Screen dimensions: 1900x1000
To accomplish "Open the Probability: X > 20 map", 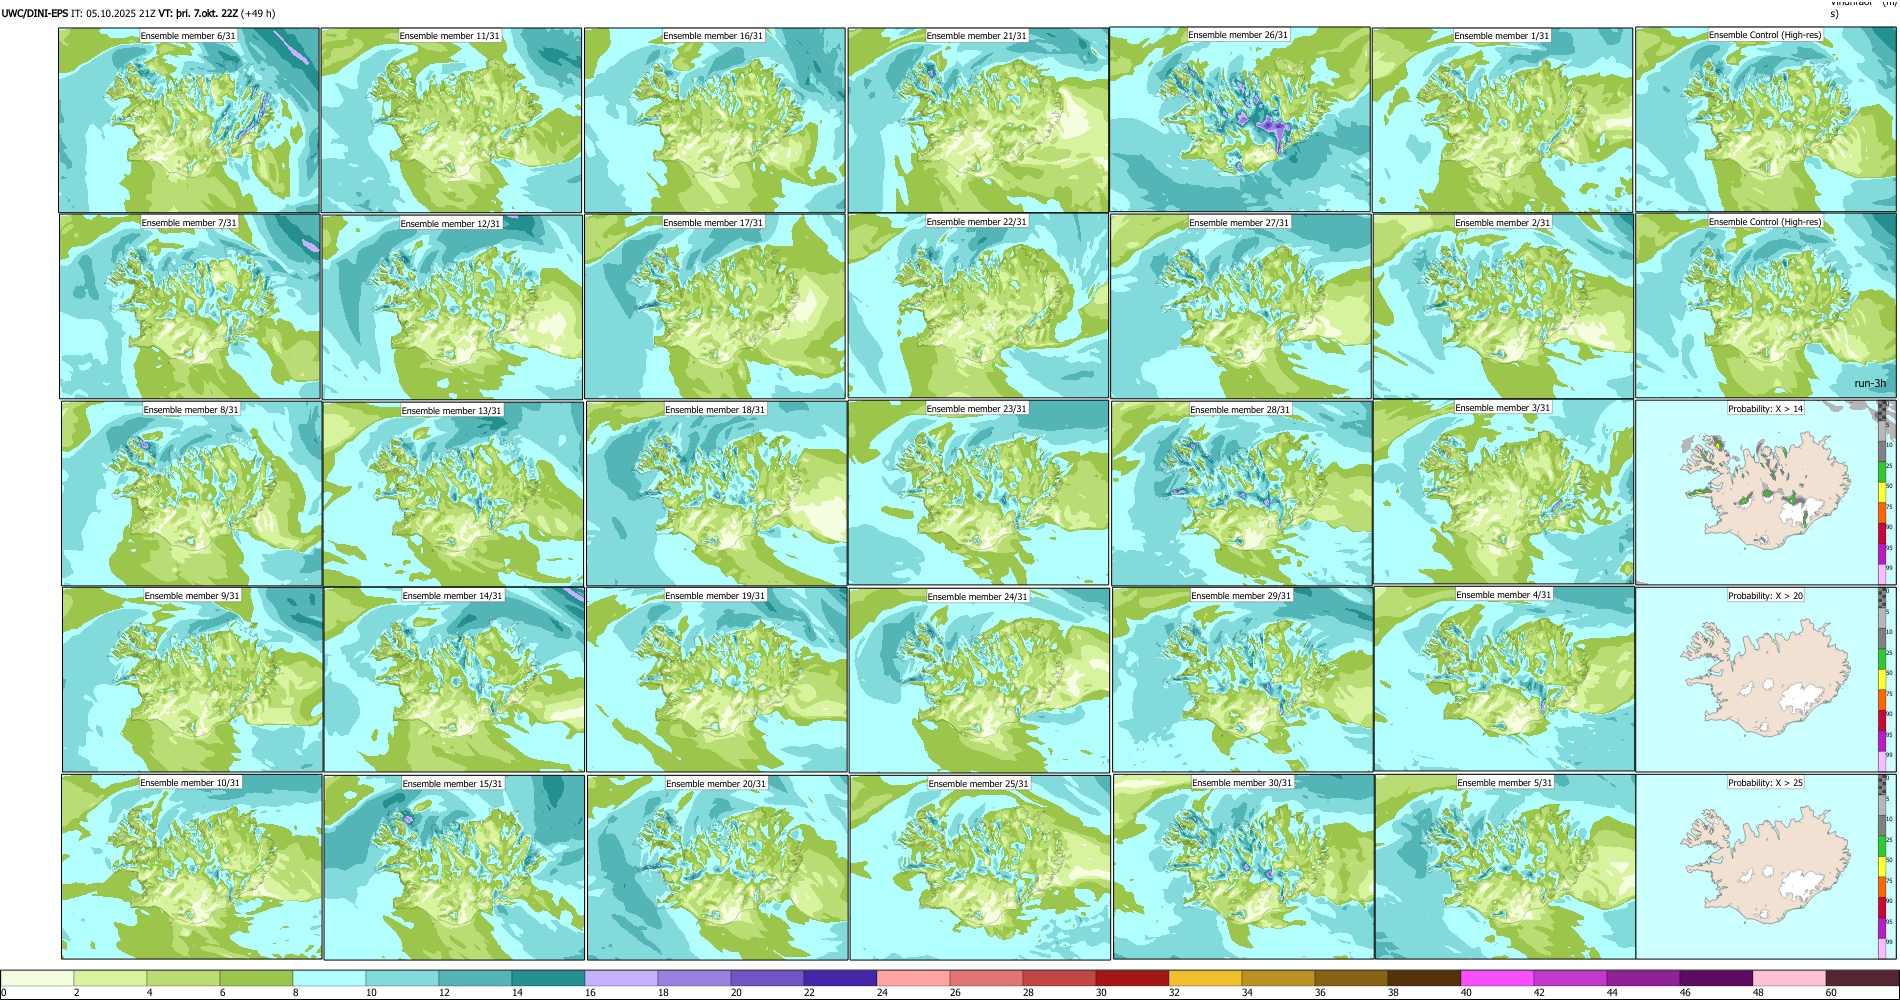I will (x=1766, y=679).
